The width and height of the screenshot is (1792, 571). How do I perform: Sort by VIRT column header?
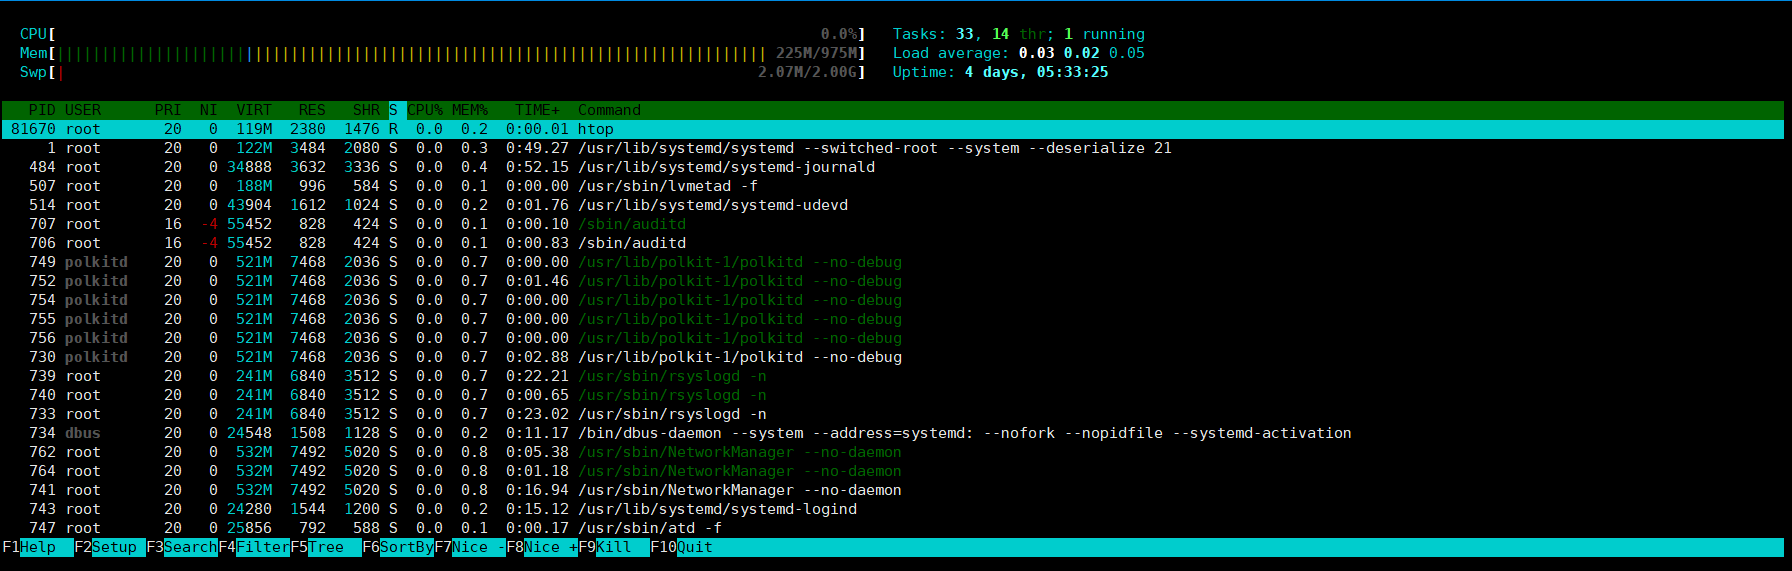click(x=254, y=110)
